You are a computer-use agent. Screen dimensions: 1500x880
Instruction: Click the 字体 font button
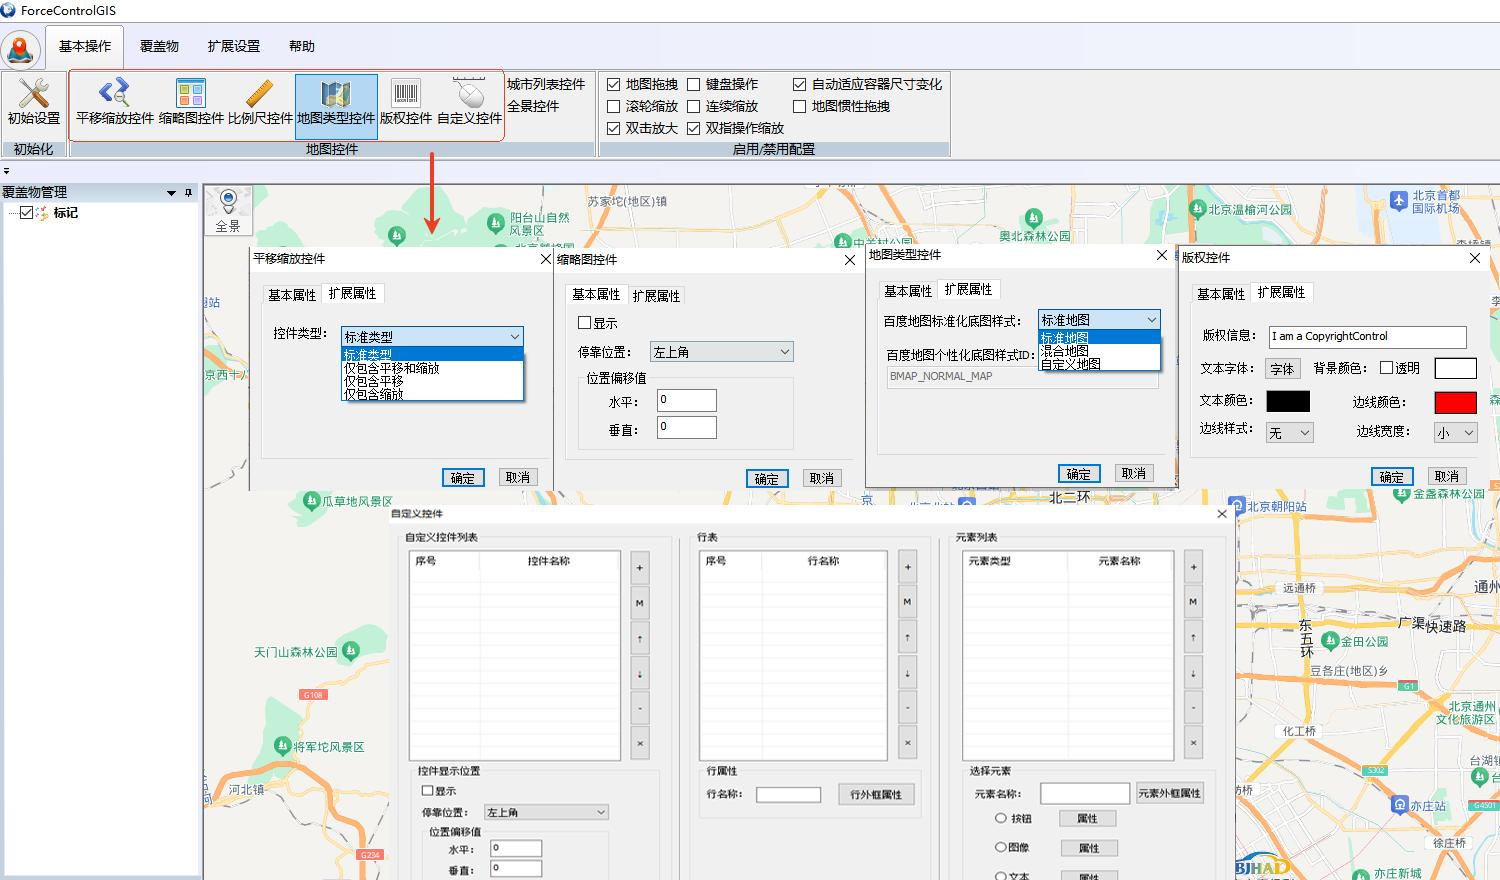click(x=1282, y=369)
